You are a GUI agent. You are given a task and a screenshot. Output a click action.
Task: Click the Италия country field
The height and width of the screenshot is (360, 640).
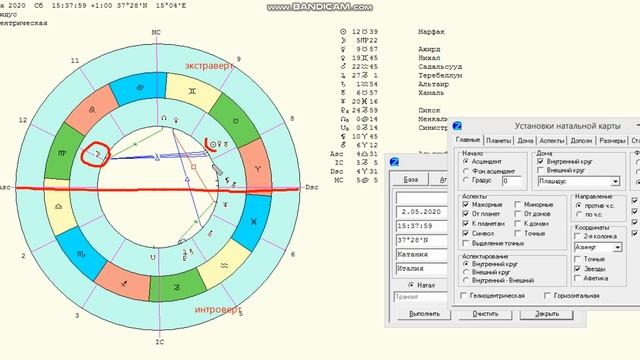point(423,269)
